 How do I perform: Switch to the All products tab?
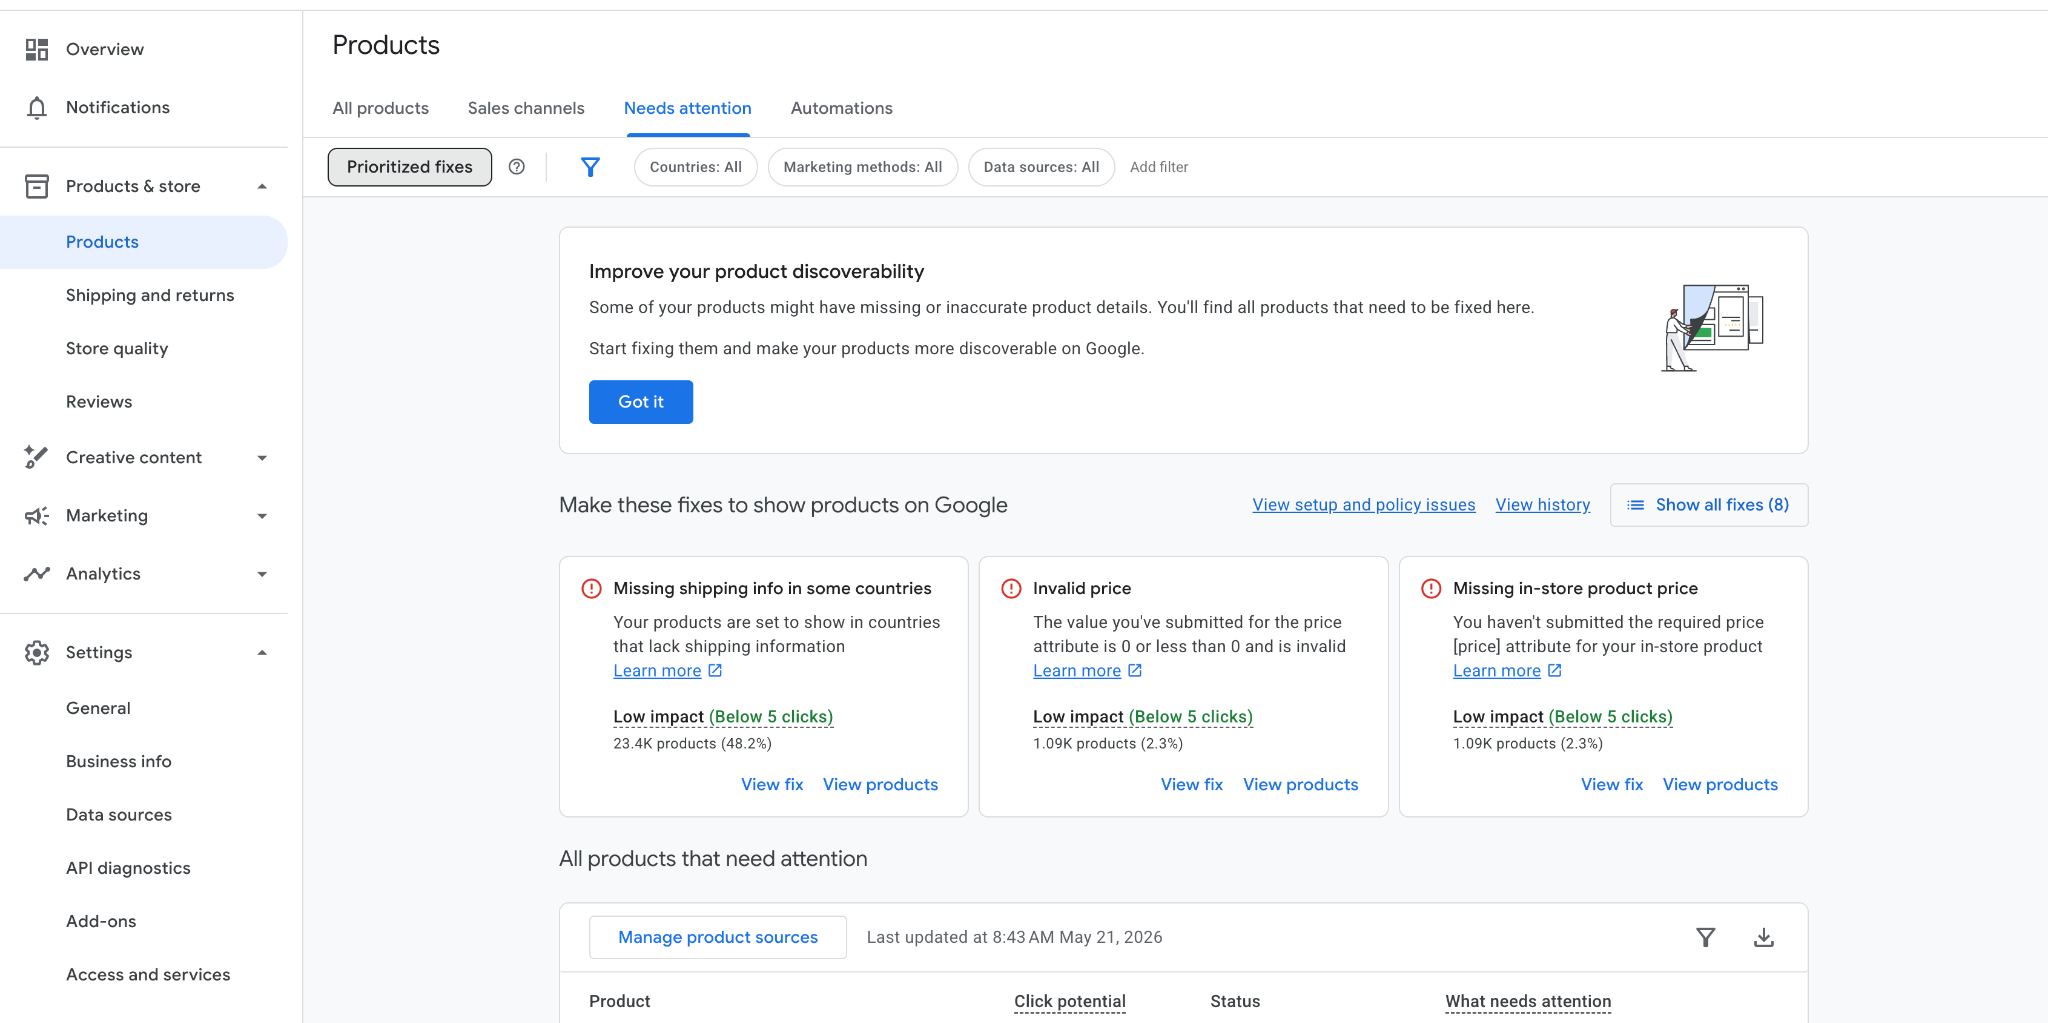[381, 108]
